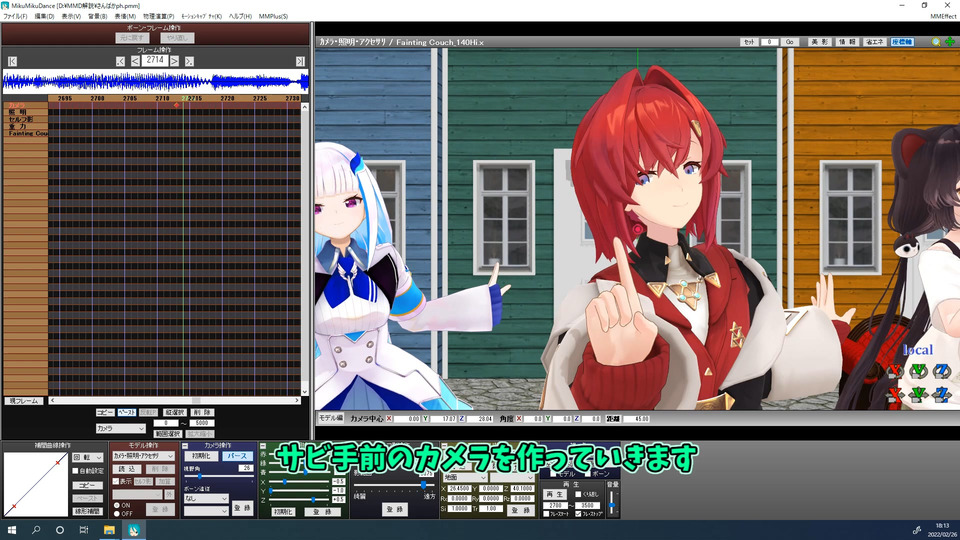Click the ペースト button under the timeline

(x=127, y=413)
